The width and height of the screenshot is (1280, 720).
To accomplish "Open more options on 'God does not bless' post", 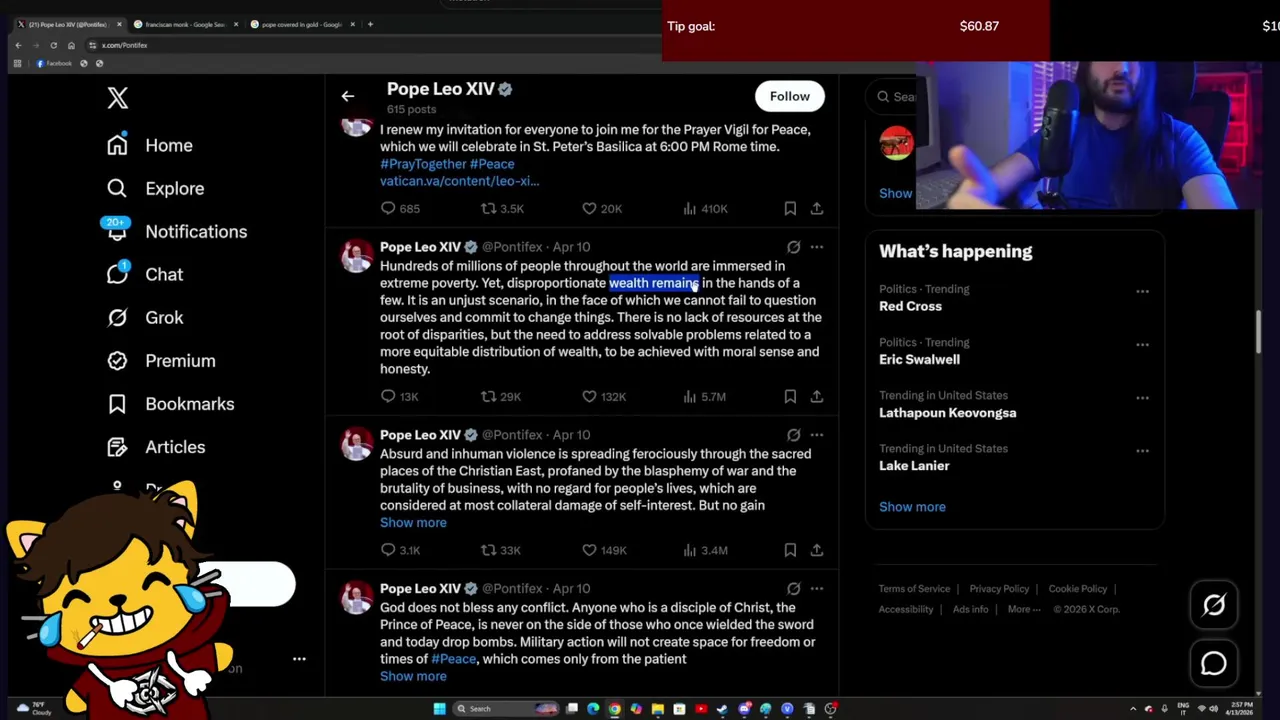I will pyautogui.click(x=817, y=588).
